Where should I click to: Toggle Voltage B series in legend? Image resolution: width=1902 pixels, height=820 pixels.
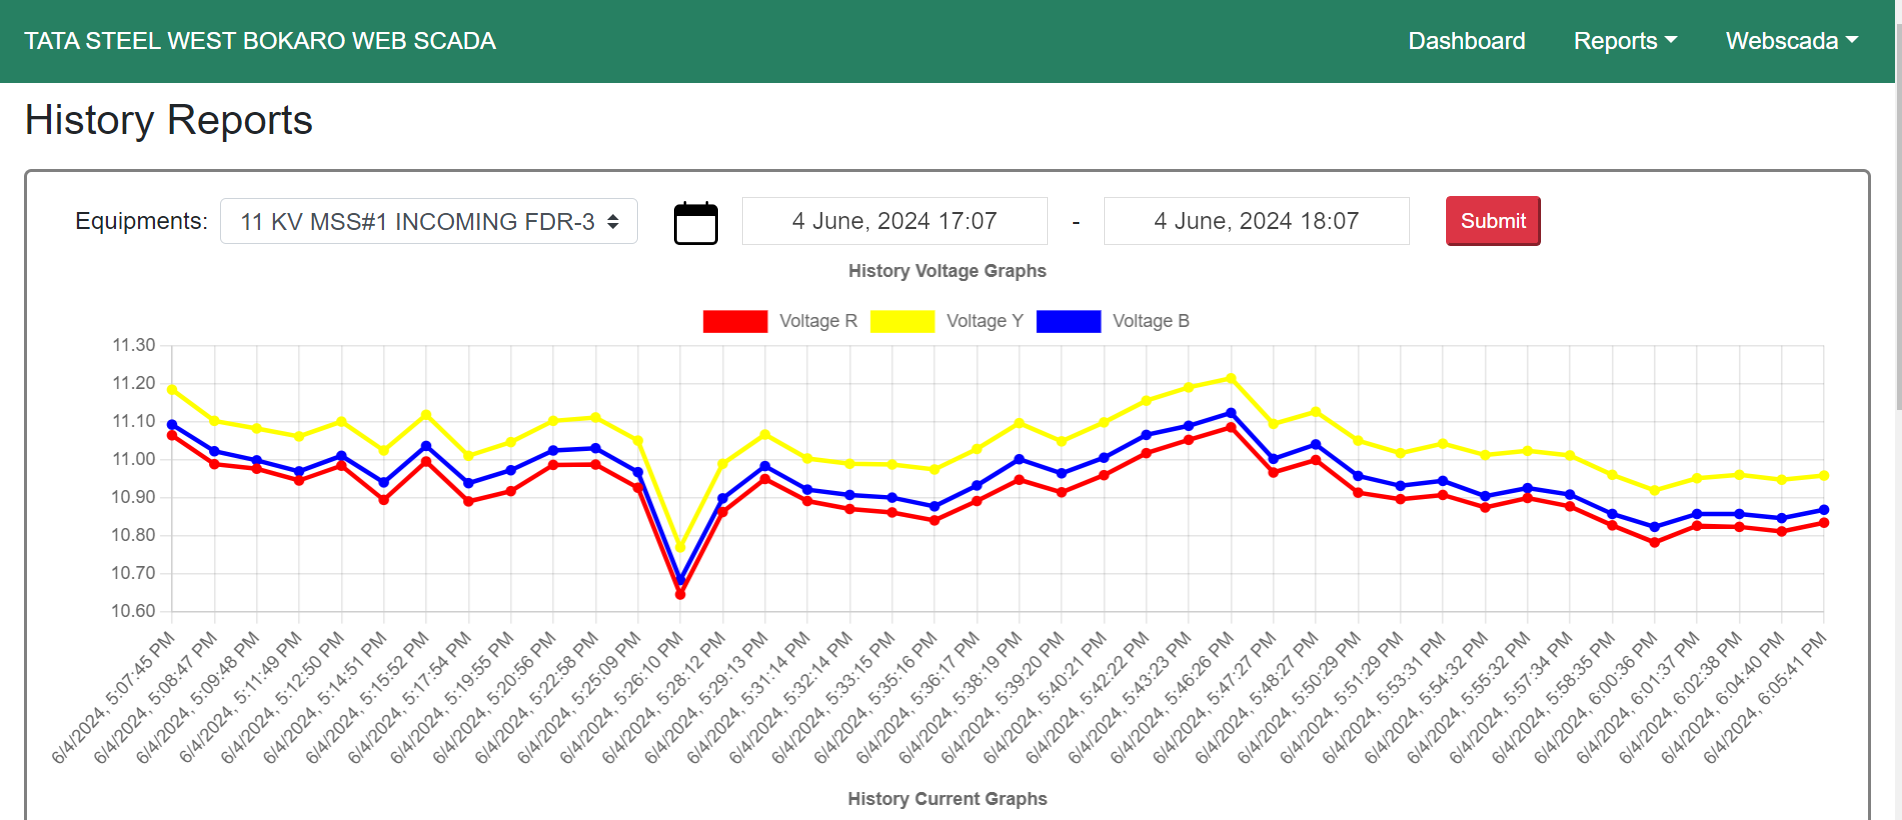tap(1150, 321)
